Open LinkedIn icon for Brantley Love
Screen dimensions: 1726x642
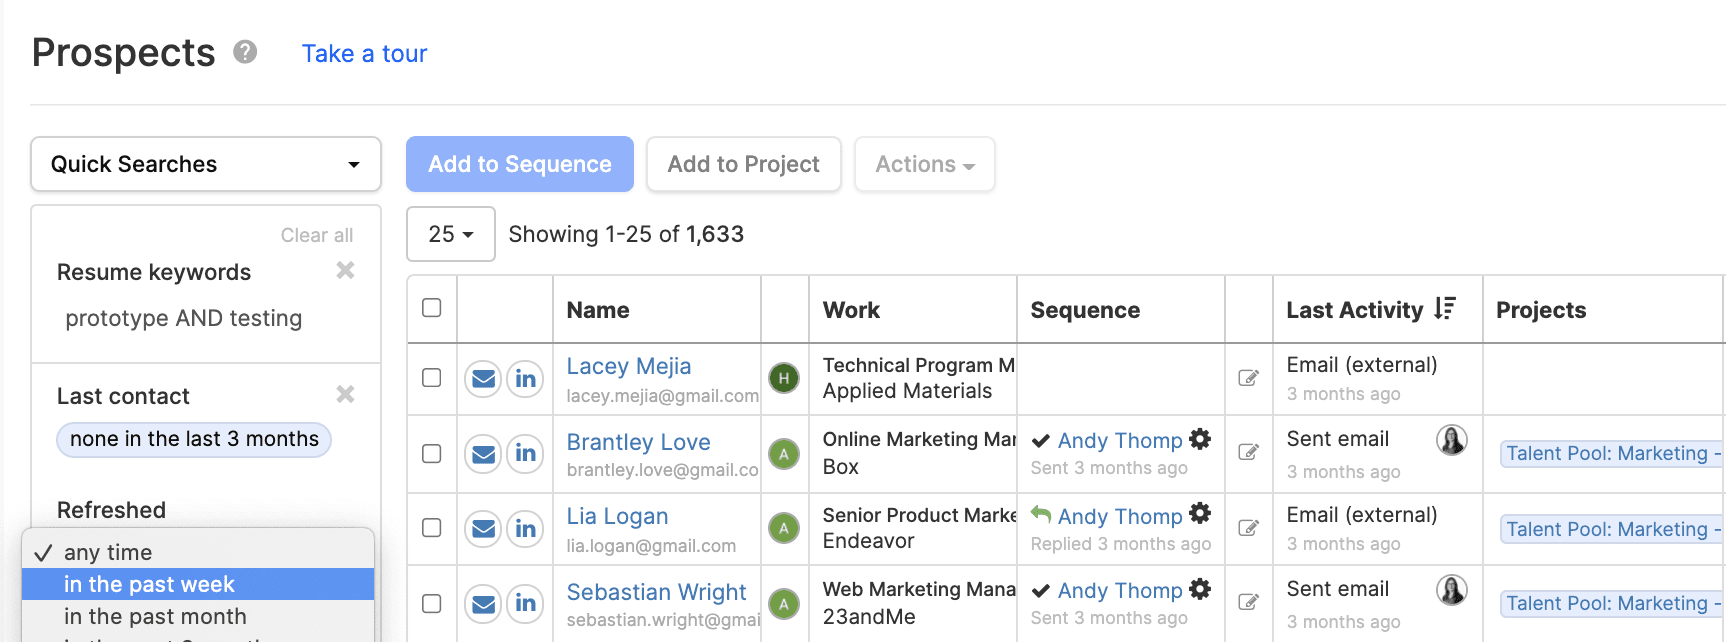click(525, 454)
